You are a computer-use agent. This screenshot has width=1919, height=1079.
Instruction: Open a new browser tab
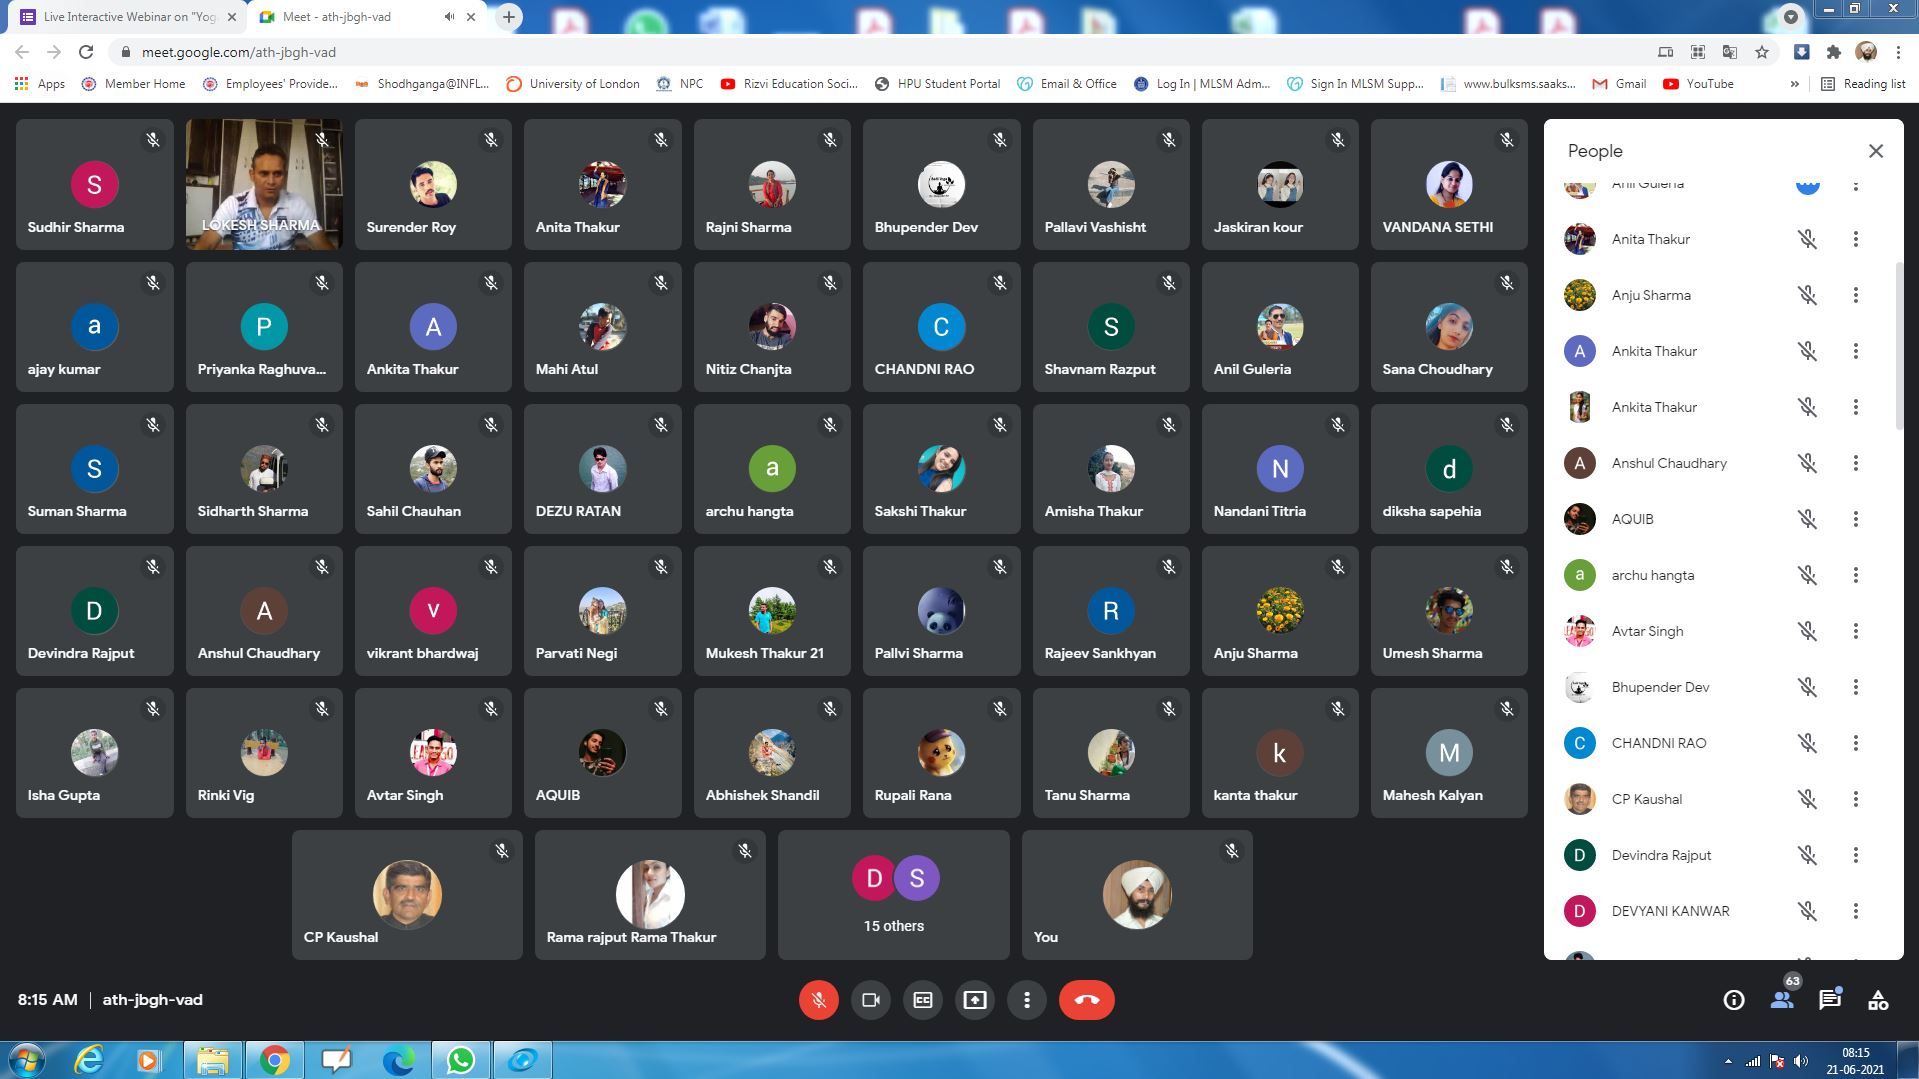[509, 17]
